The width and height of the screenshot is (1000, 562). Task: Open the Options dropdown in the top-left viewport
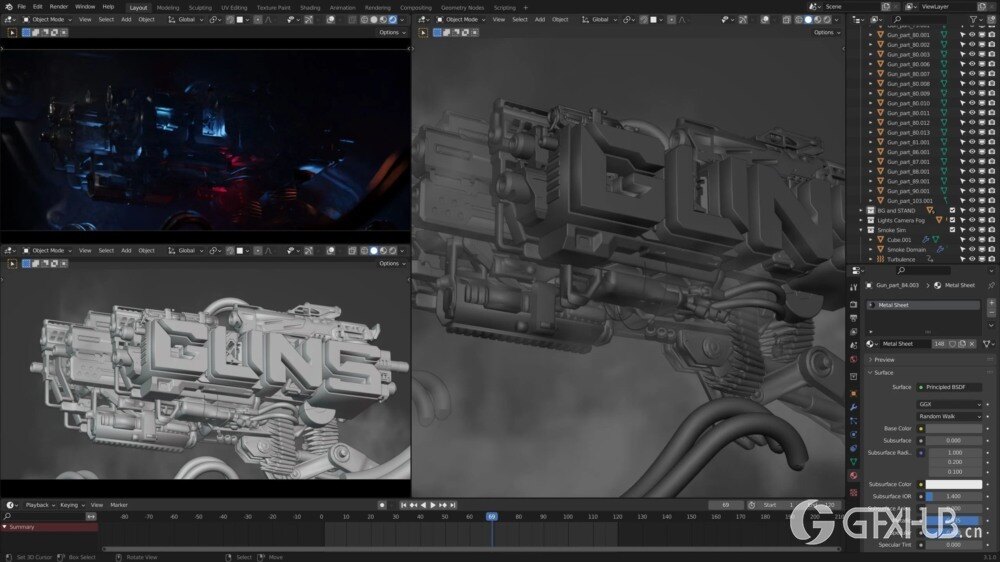392,33
